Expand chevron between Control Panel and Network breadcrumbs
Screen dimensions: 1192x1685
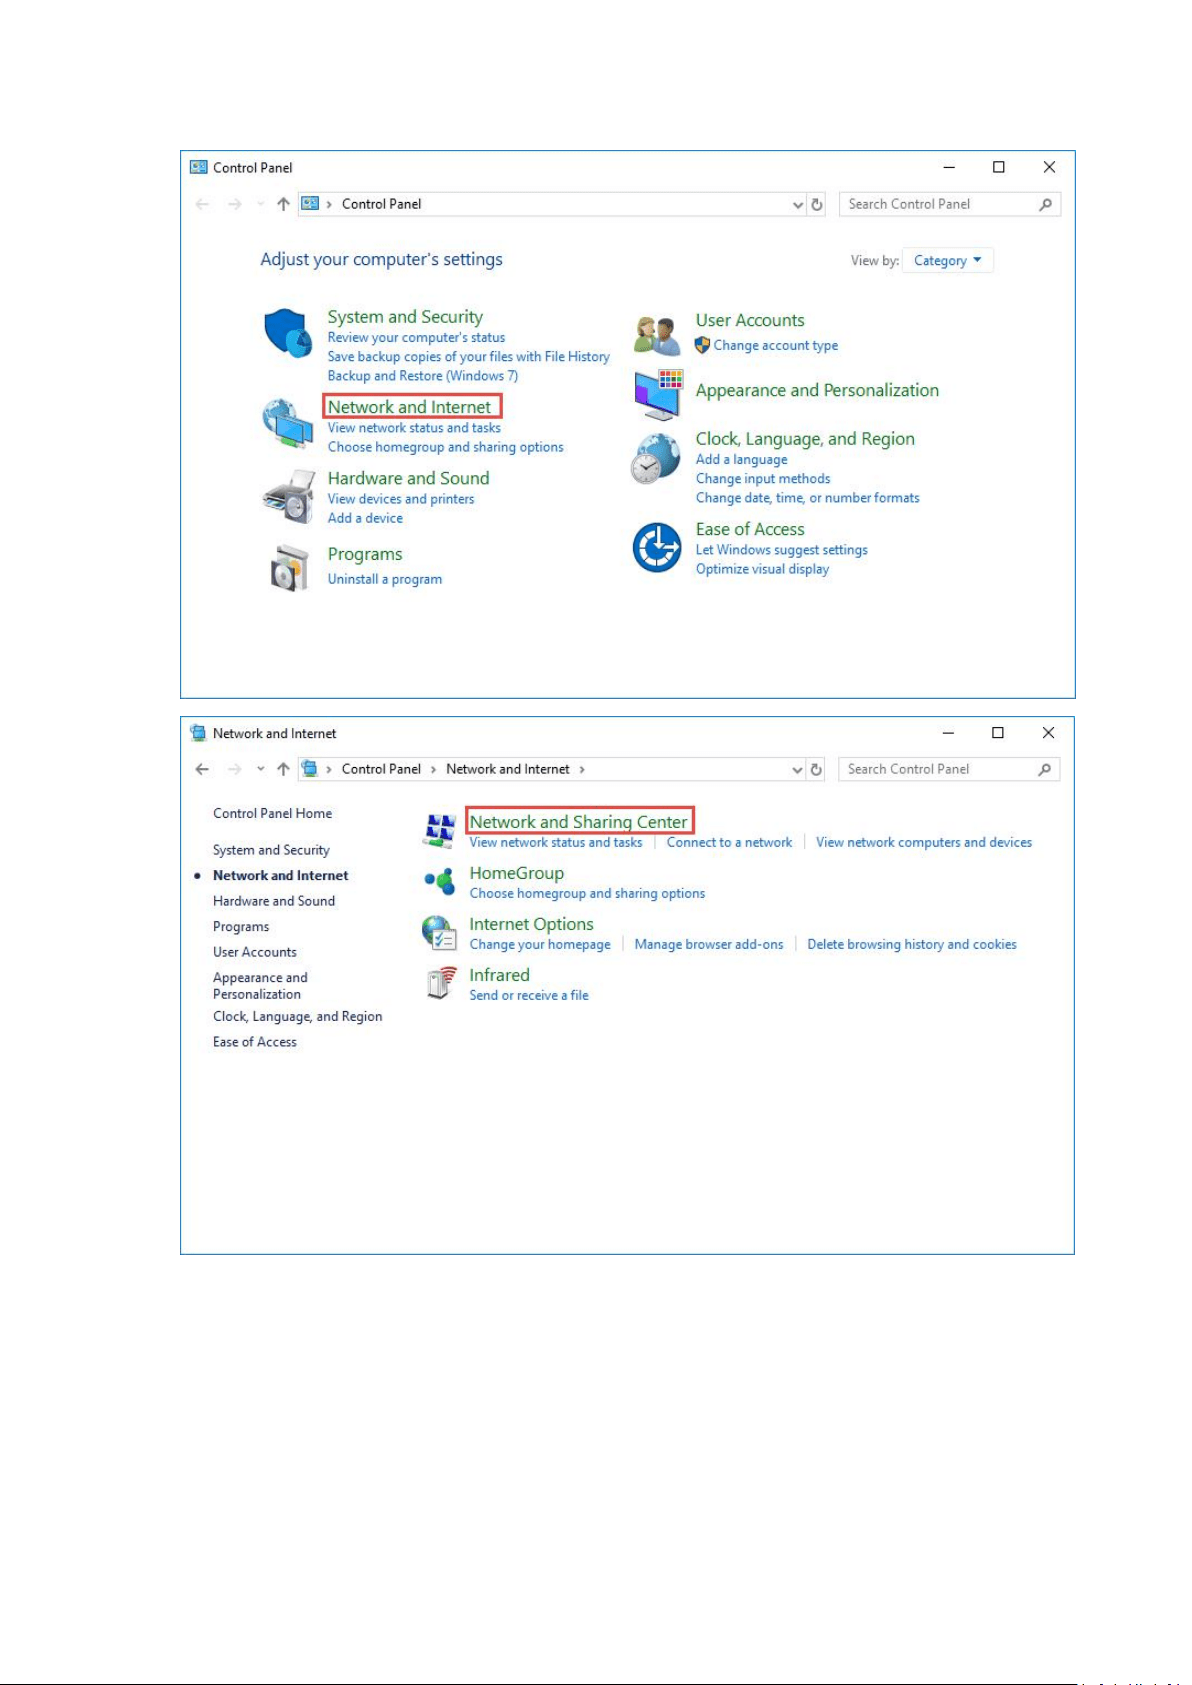(433, 769)
